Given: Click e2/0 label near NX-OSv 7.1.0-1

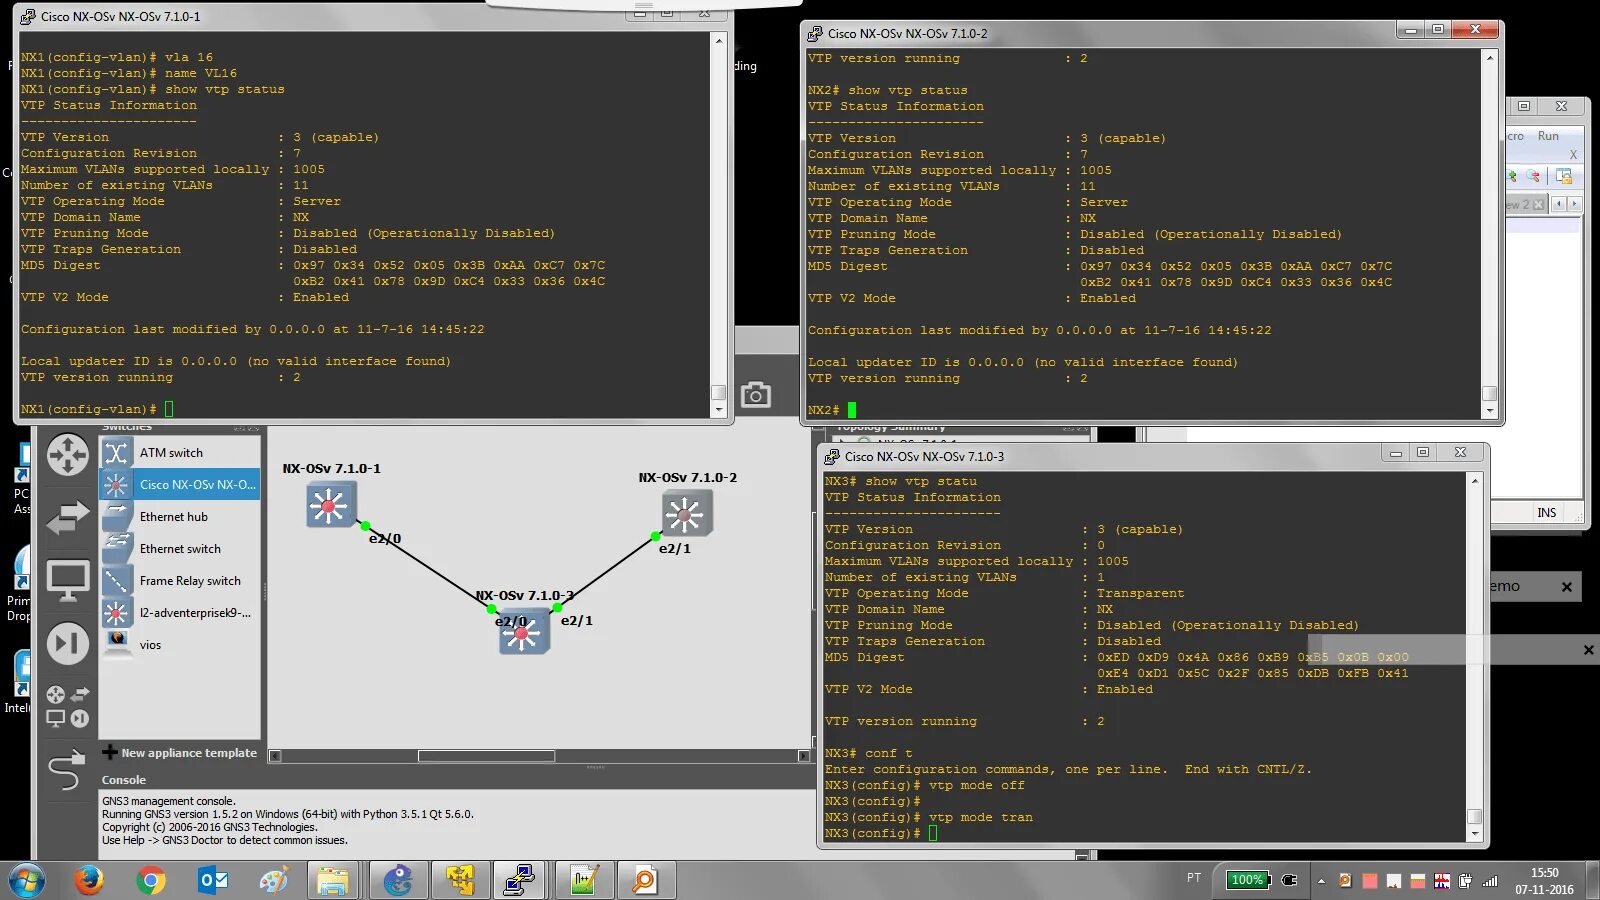Looking at the screenshot, I should point(385,538).
